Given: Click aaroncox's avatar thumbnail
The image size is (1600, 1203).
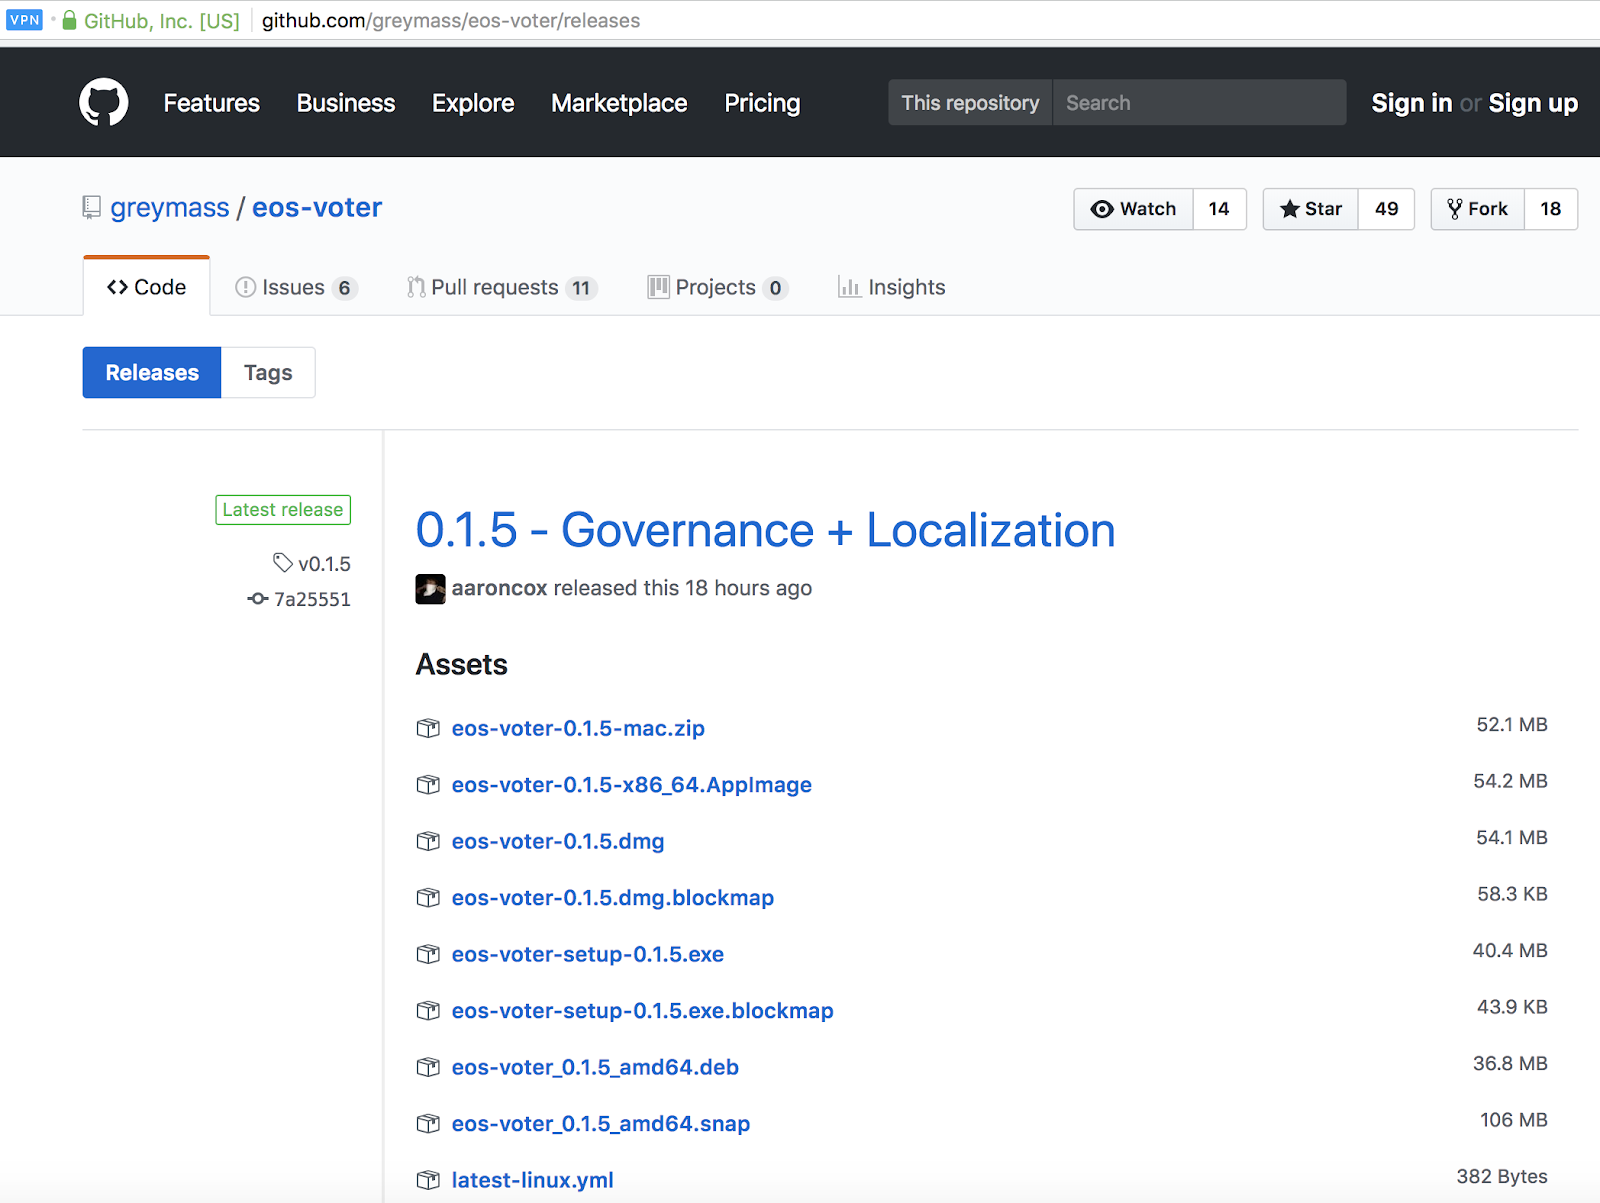Looking at the screenshot, I should tap(430, 589).
